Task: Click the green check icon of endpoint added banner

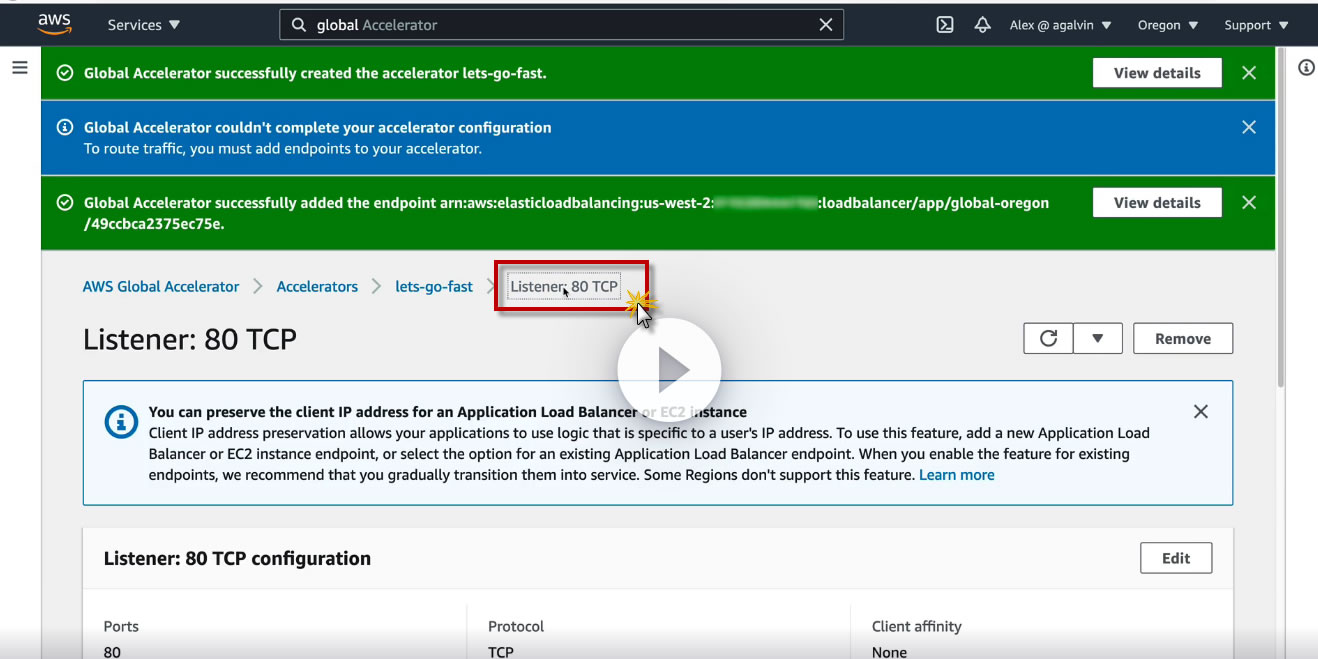Action: pos(65,202)
